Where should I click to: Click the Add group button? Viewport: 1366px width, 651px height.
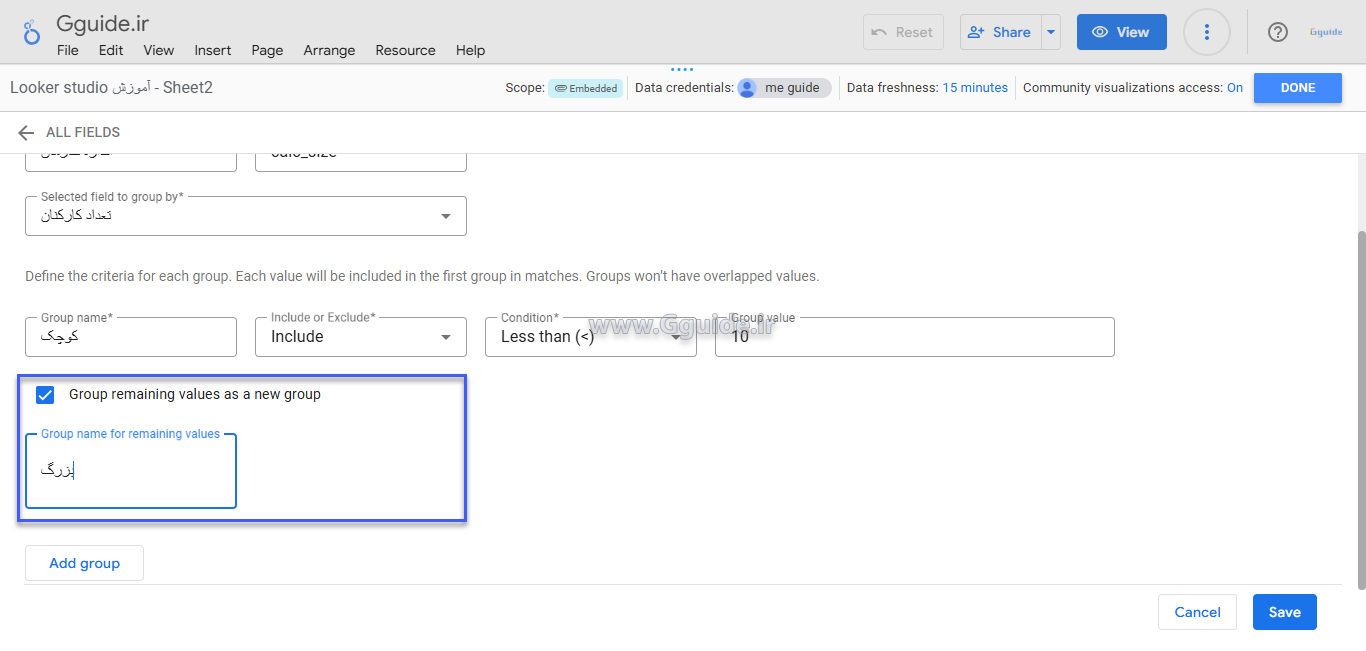[x=84, y=563]
